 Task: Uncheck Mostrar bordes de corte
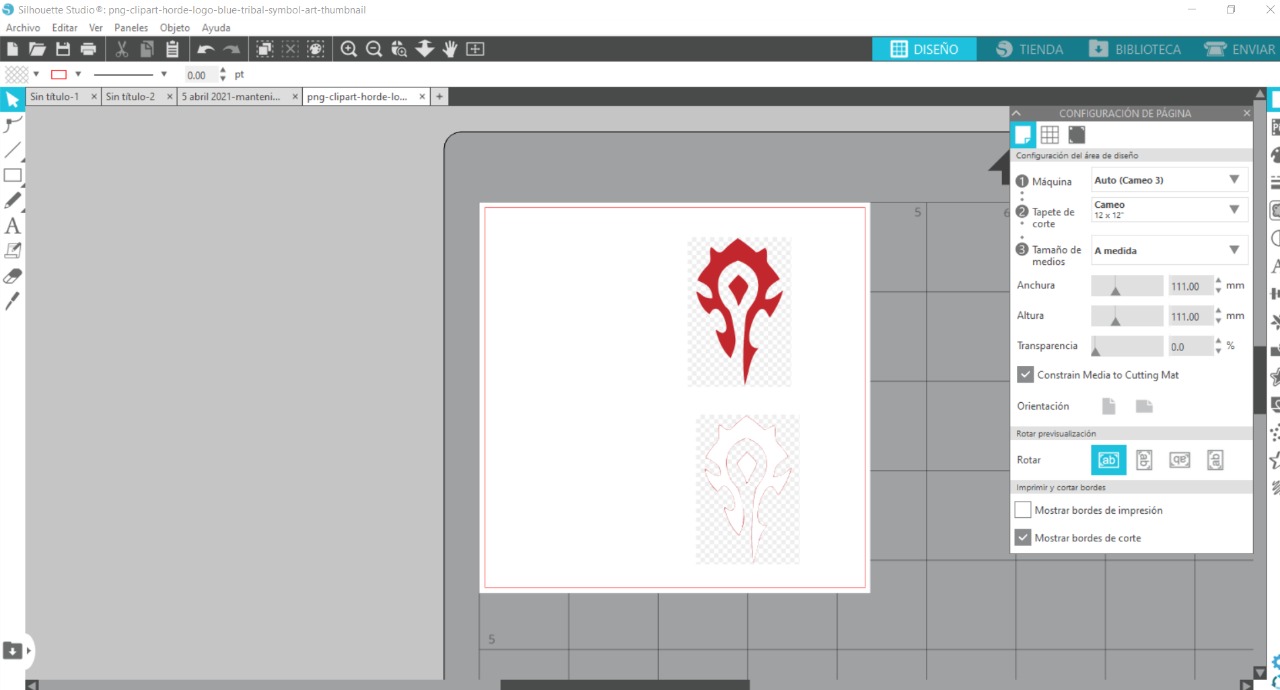point(1023,538)
